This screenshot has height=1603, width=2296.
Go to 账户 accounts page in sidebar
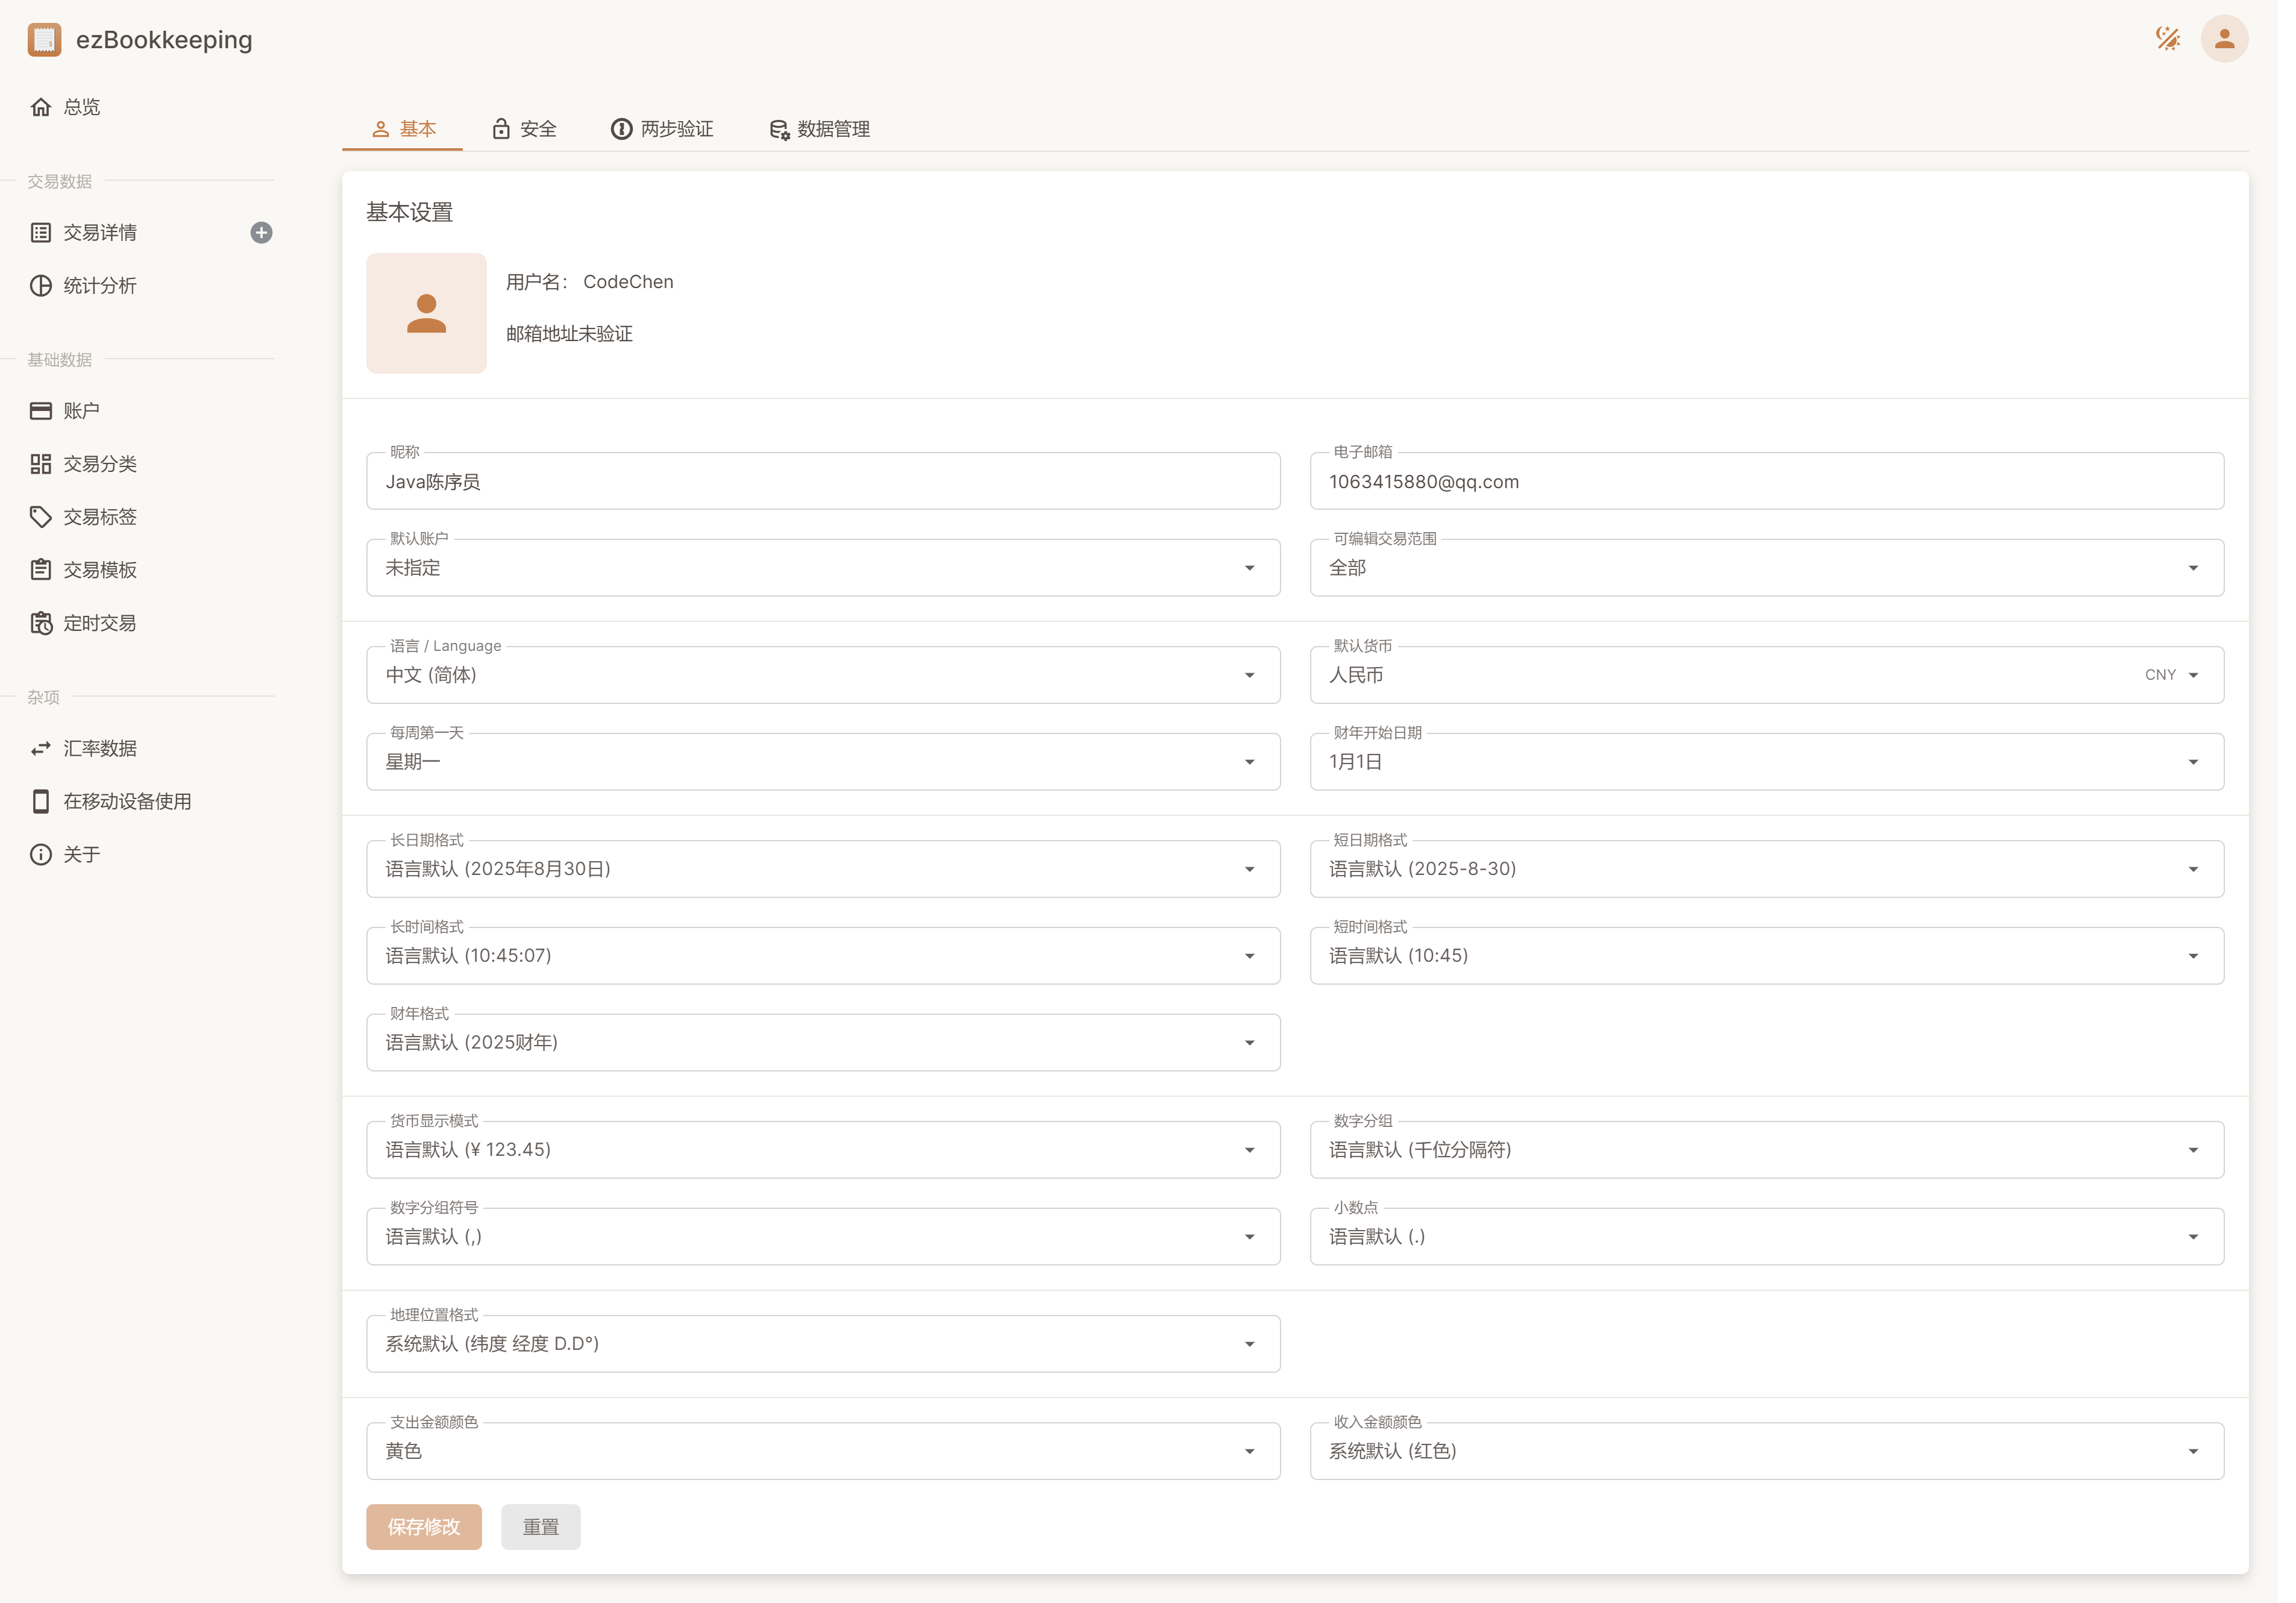coord(81,411)
